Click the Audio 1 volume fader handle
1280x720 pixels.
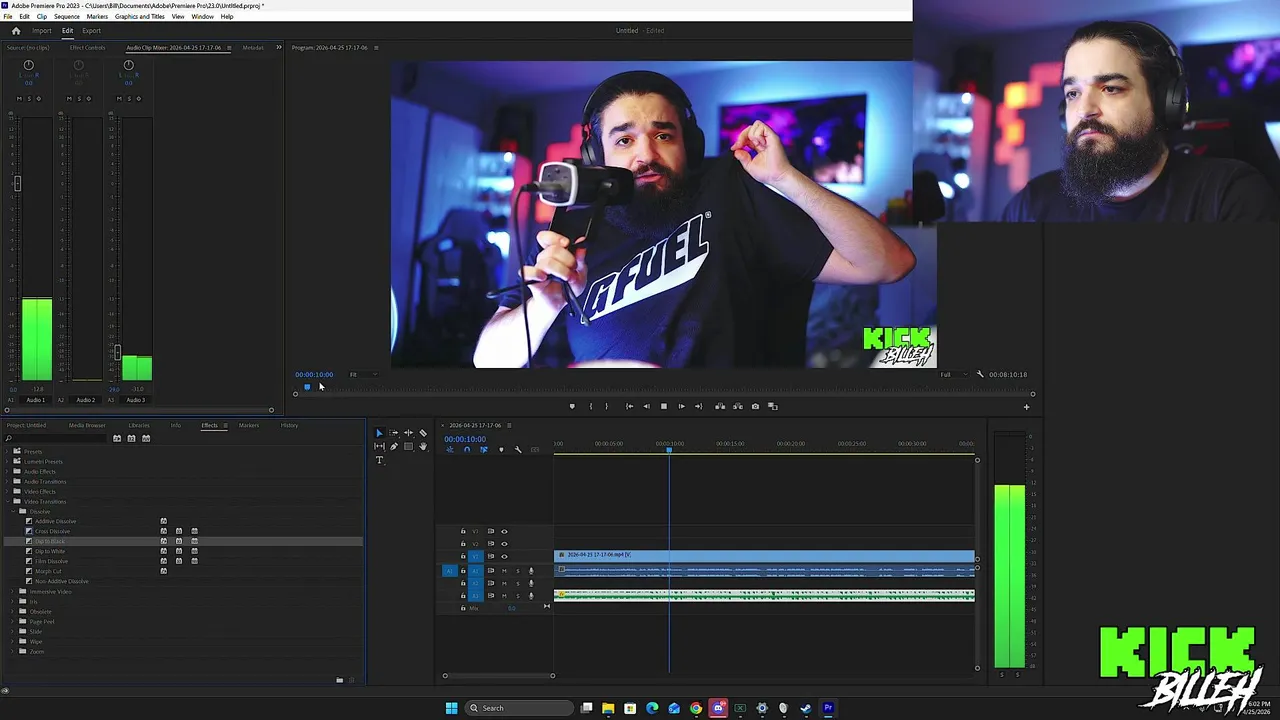pos(17,184)
